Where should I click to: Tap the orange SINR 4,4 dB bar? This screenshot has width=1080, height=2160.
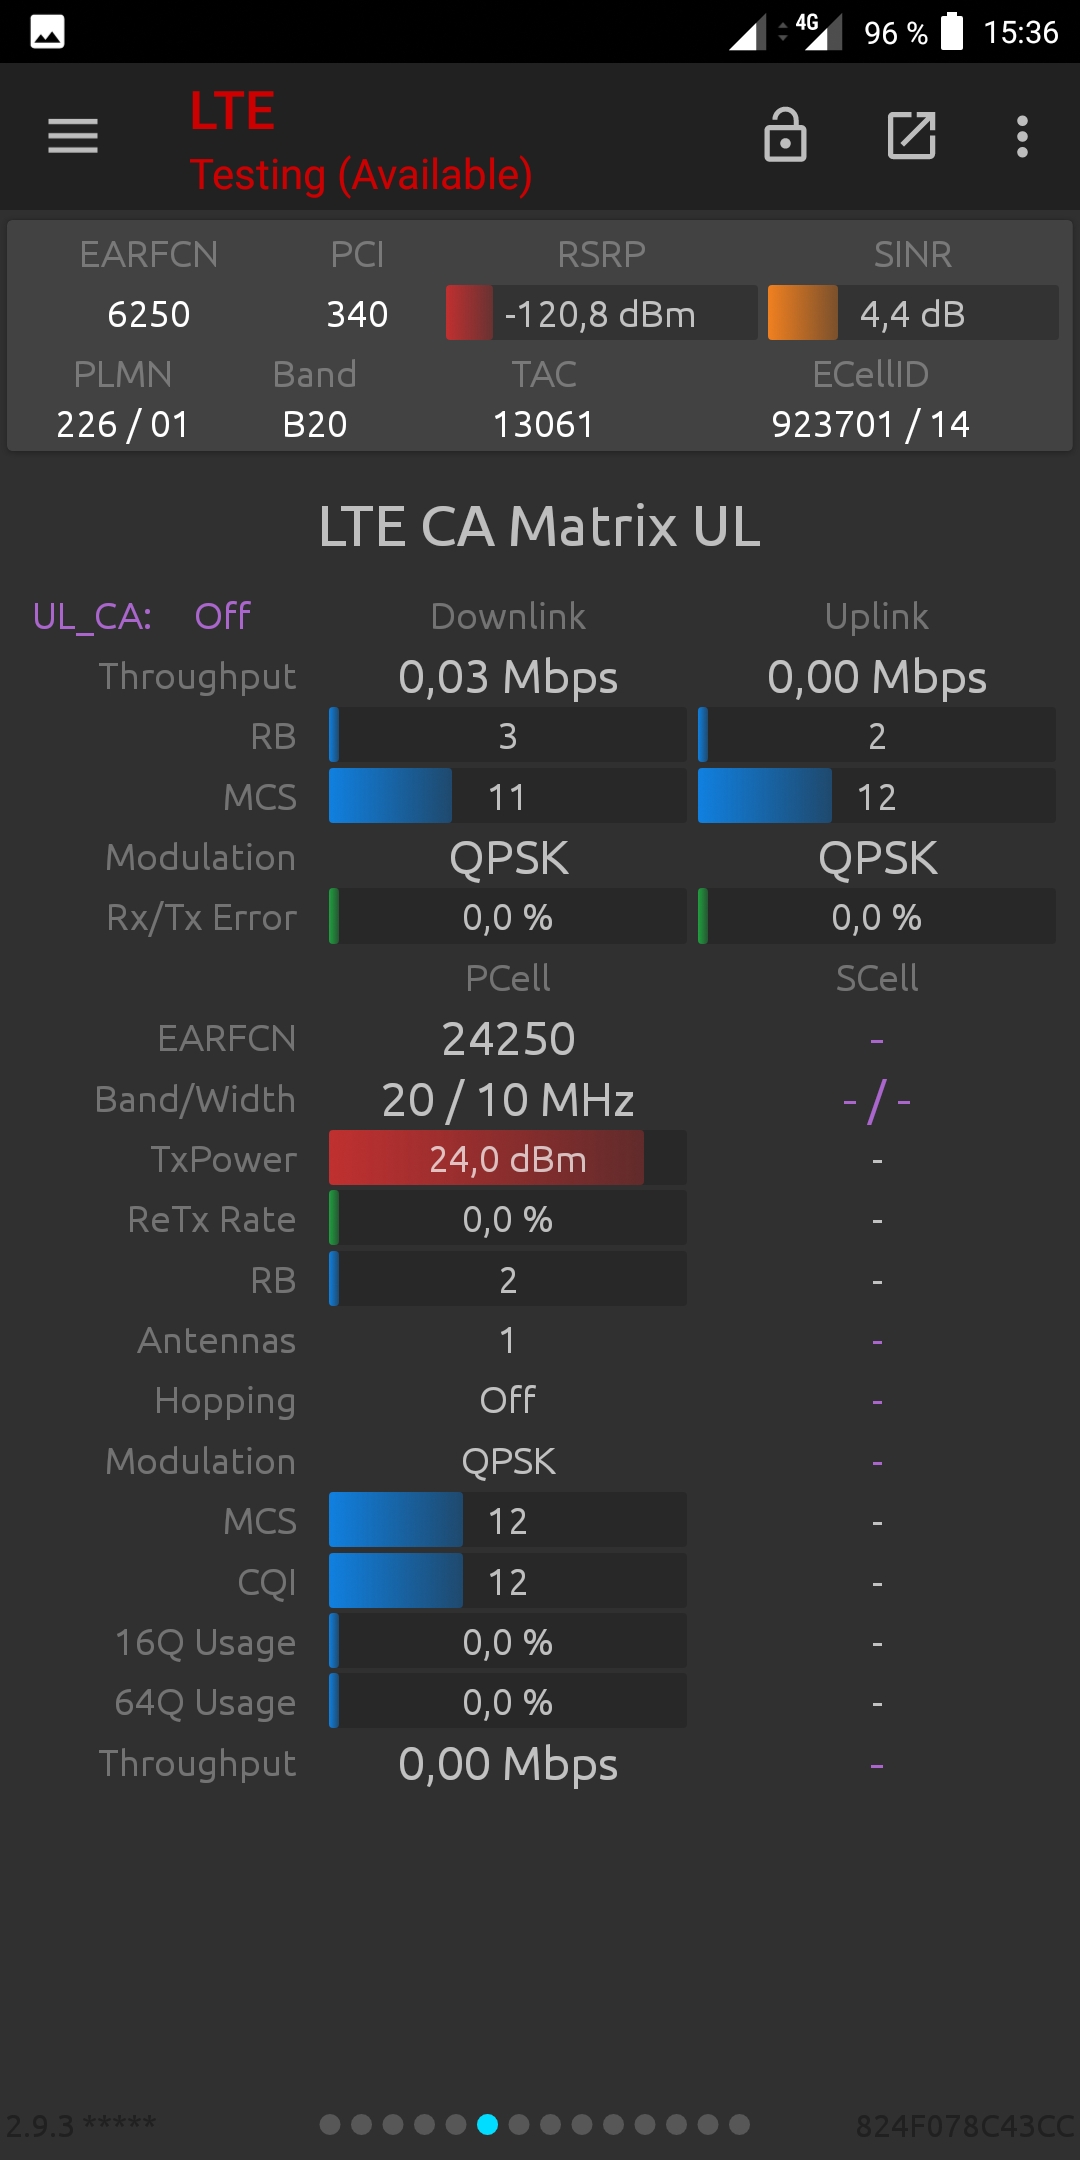(913, 313)
